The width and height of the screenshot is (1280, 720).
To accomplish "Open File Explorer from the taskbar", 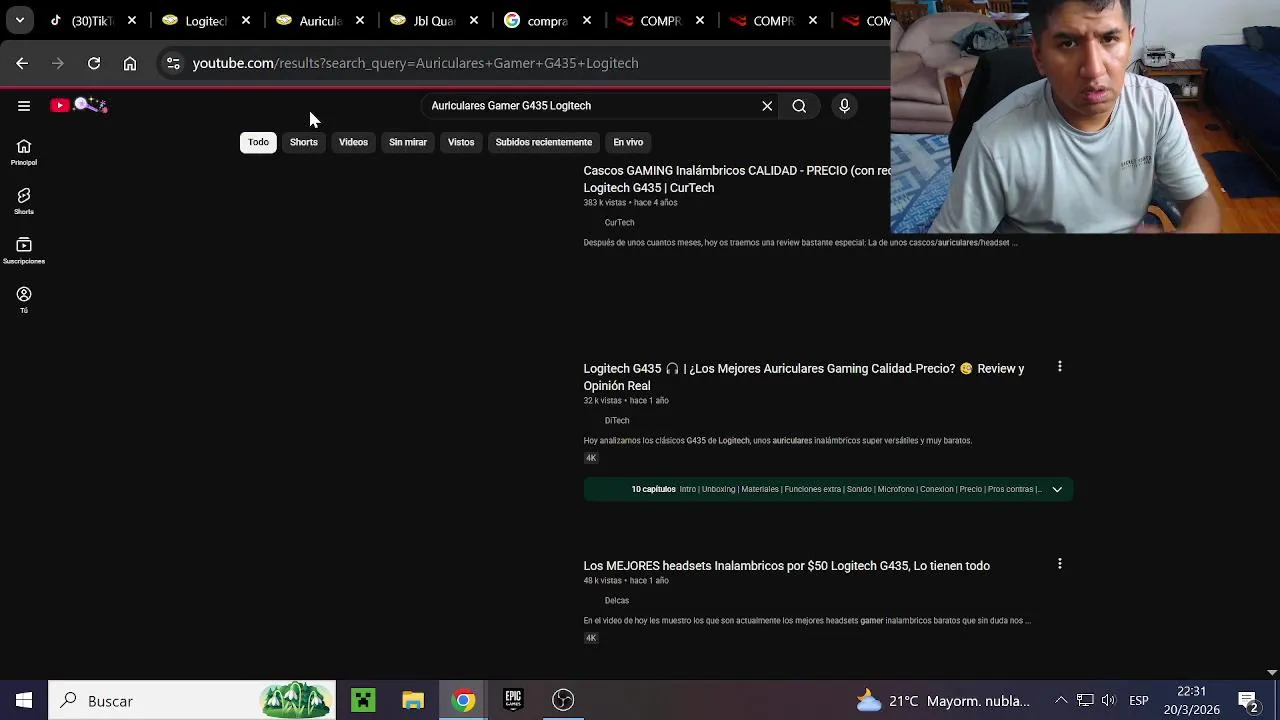I will click(413, 700).
